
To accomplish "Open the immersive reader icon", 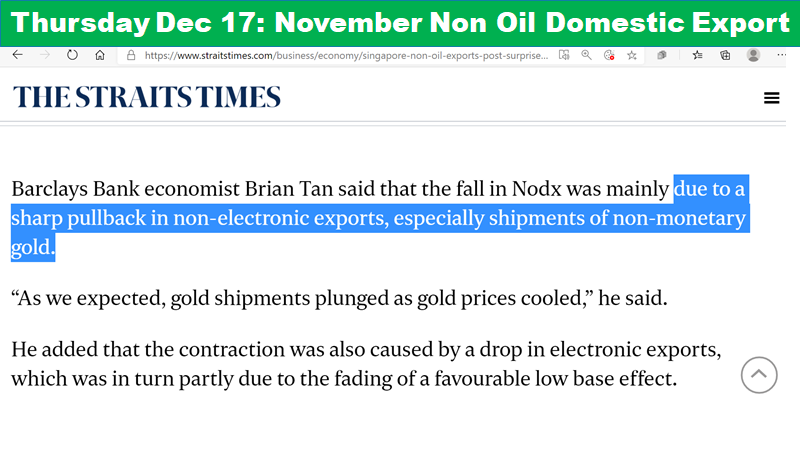I will click(564, 55).
